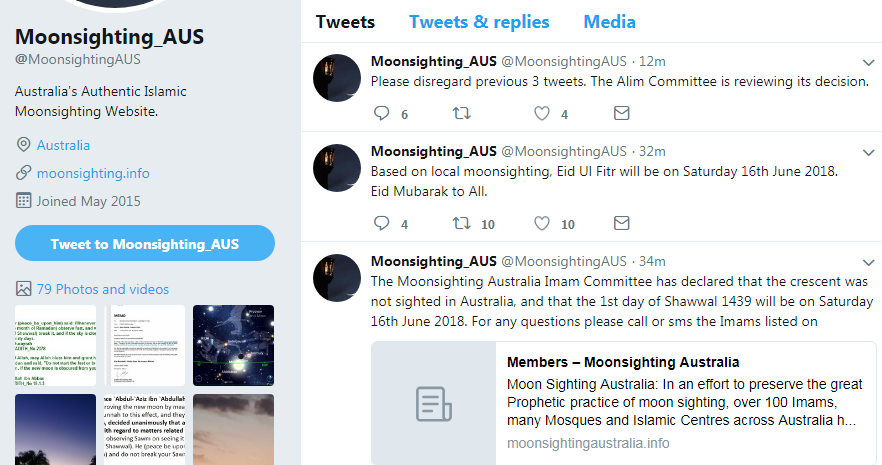Like the Eid Mubarak tweet

[542, 223]
